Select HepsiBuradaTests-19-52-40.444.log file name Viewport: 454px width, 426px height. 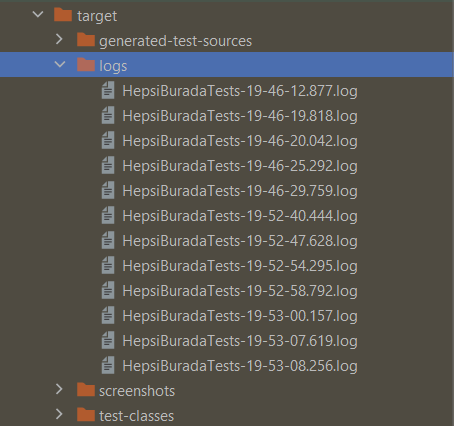pos(240,216)
